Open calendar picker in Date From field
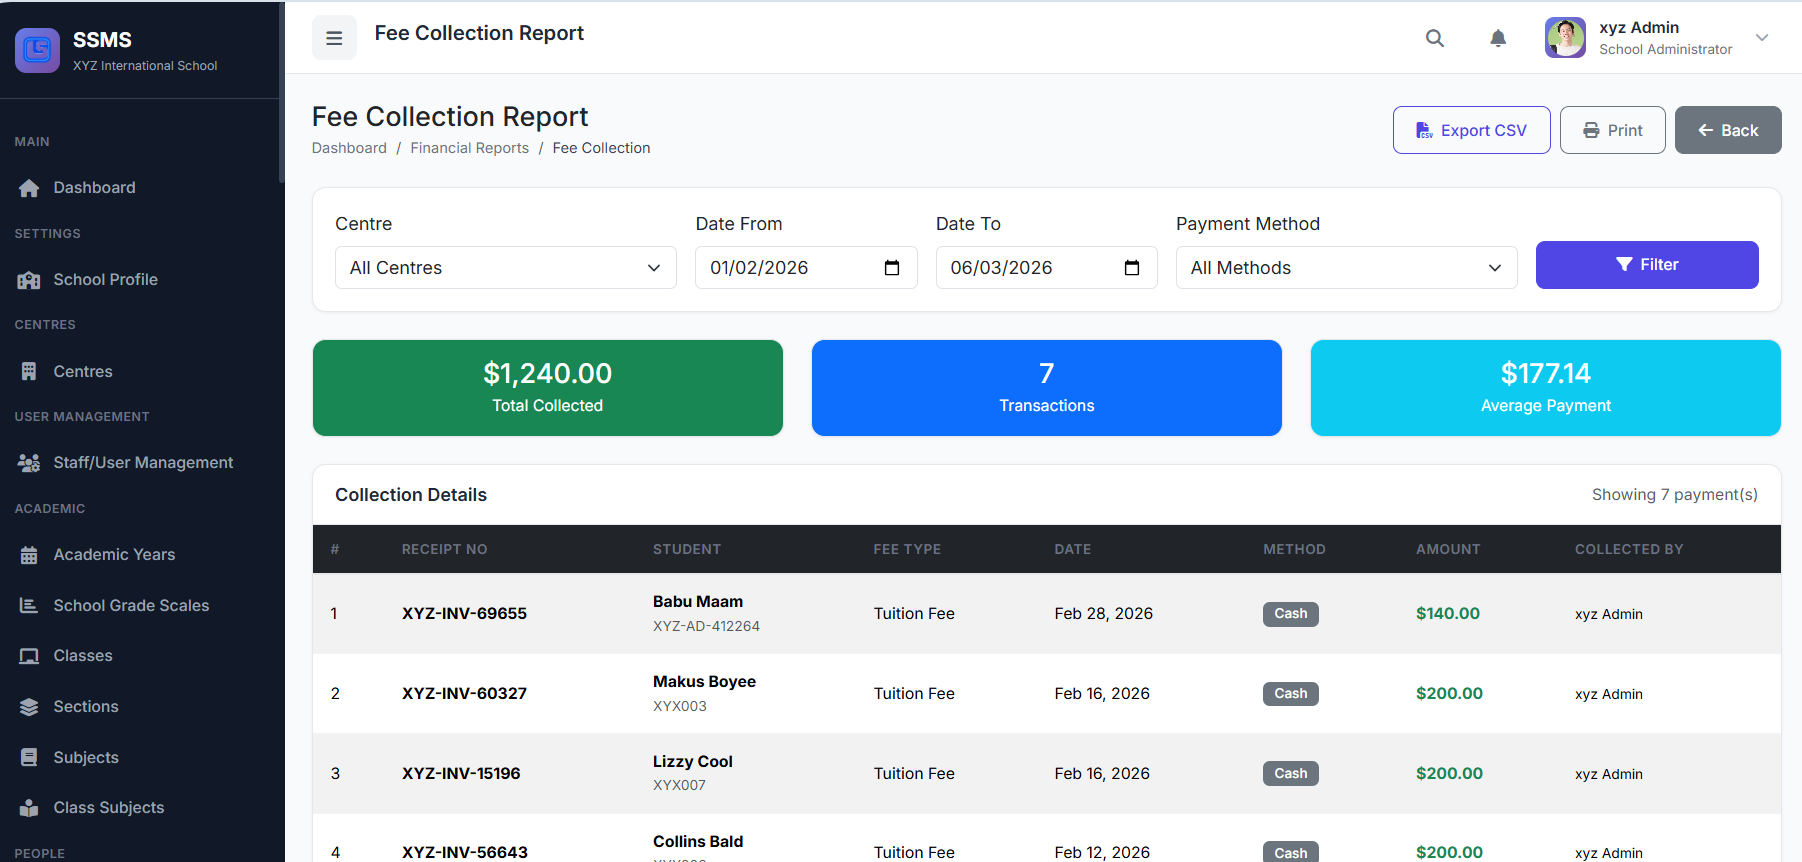 (x=892, y=268)
